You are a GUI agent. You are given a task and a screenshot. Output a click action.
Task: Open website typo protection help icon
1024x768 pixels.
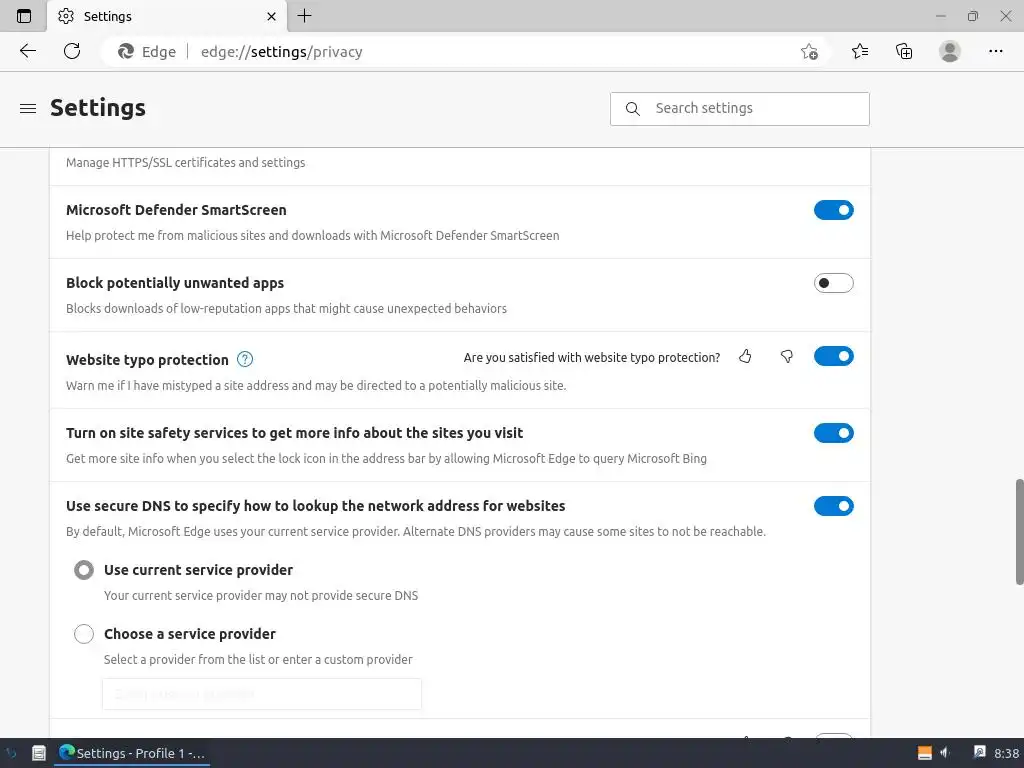(x=245, y=359)
